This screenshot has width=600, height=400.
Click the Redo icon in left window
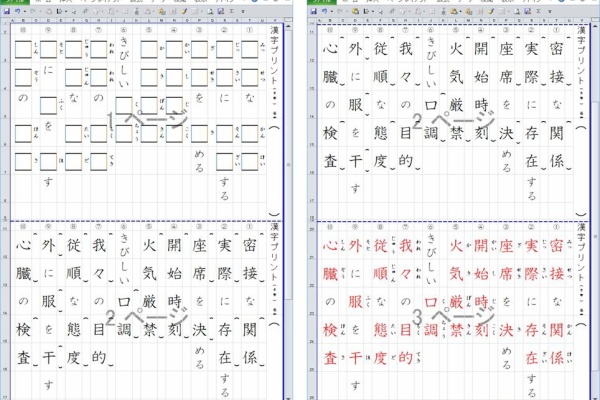(32, 11)
